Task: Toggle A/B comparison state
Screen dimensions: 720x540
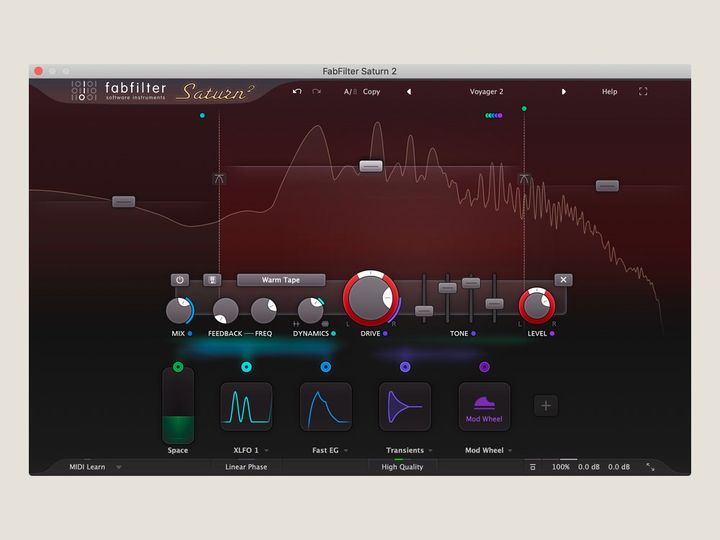Action: coord(350,91)
